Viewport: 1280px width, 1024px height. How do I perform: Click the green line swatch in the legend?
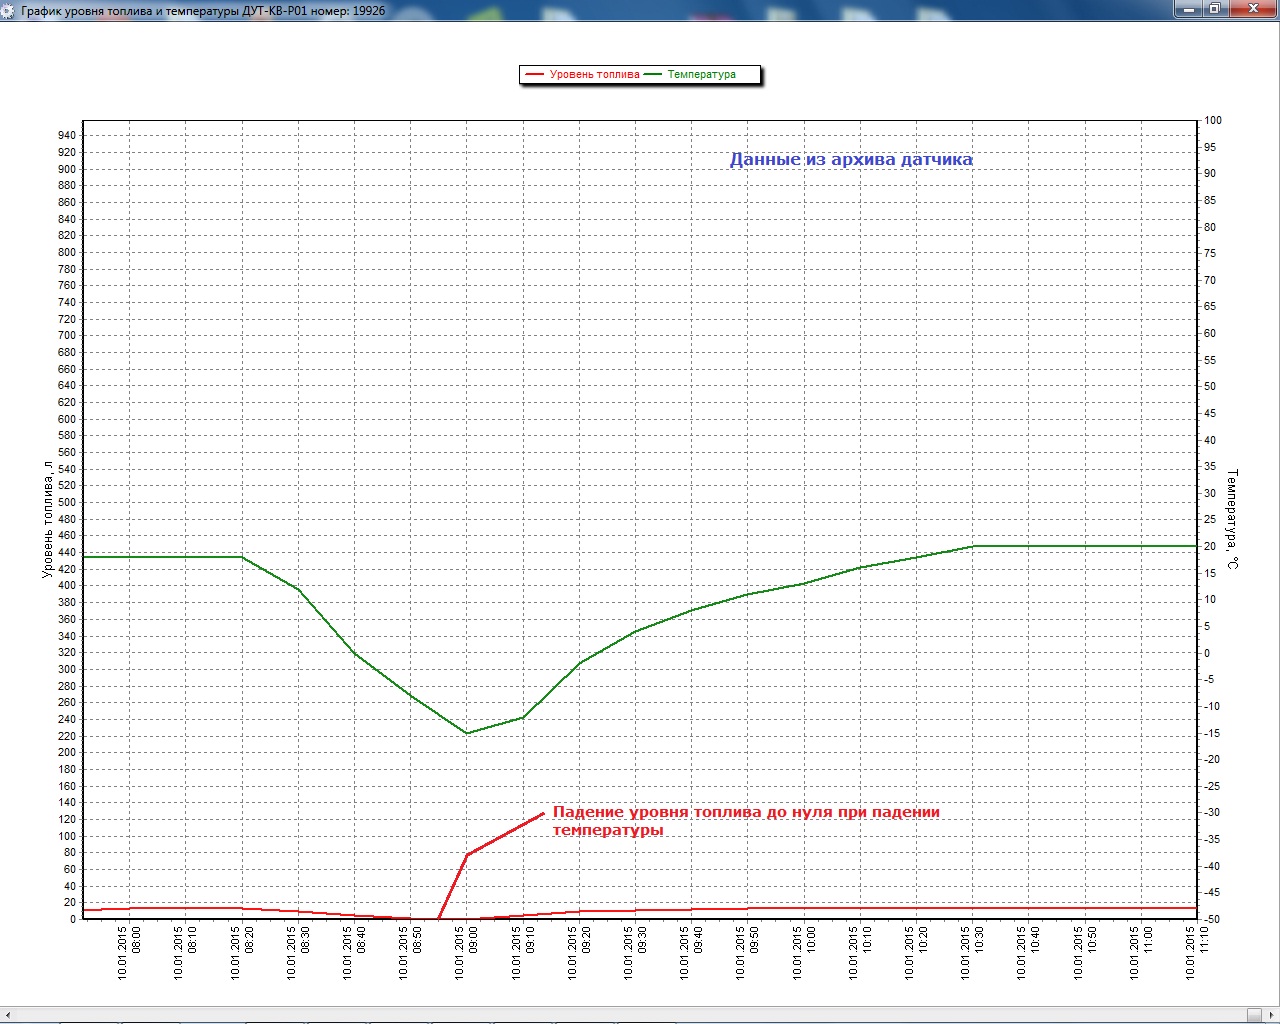click(x=653, y=75)
